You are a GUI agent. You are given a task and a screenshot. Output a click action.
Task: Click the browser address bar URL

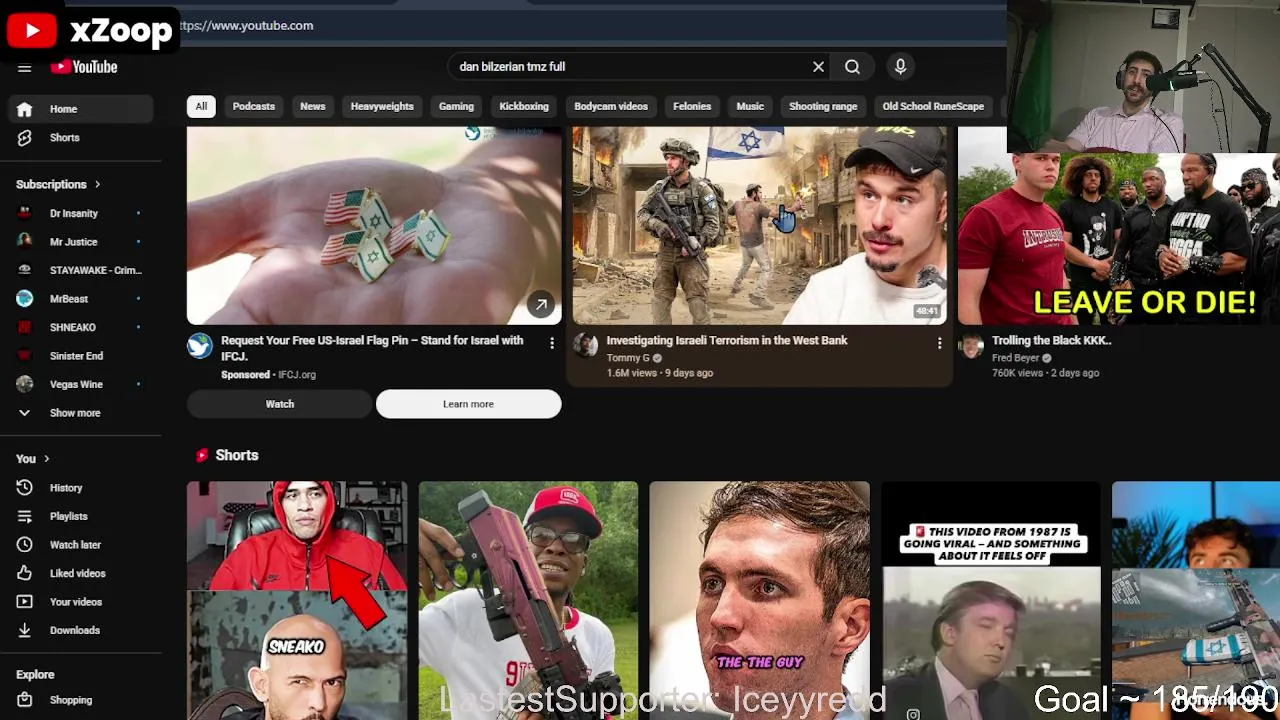click(247, 26)
